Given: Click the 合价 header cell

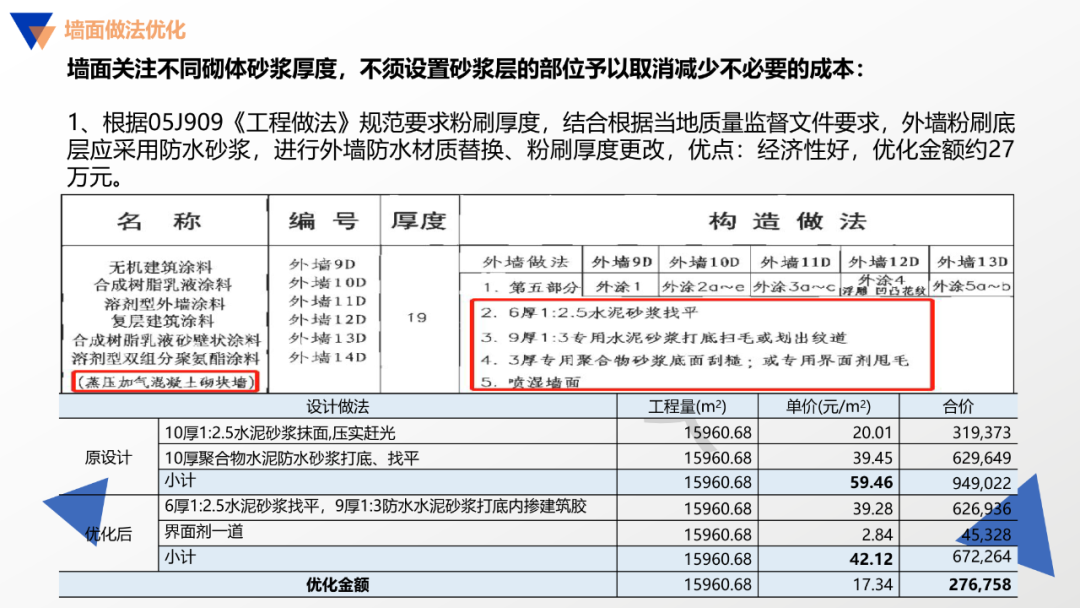Looking at the screenshot, I should pyautogui.click(x=958, y=407).
